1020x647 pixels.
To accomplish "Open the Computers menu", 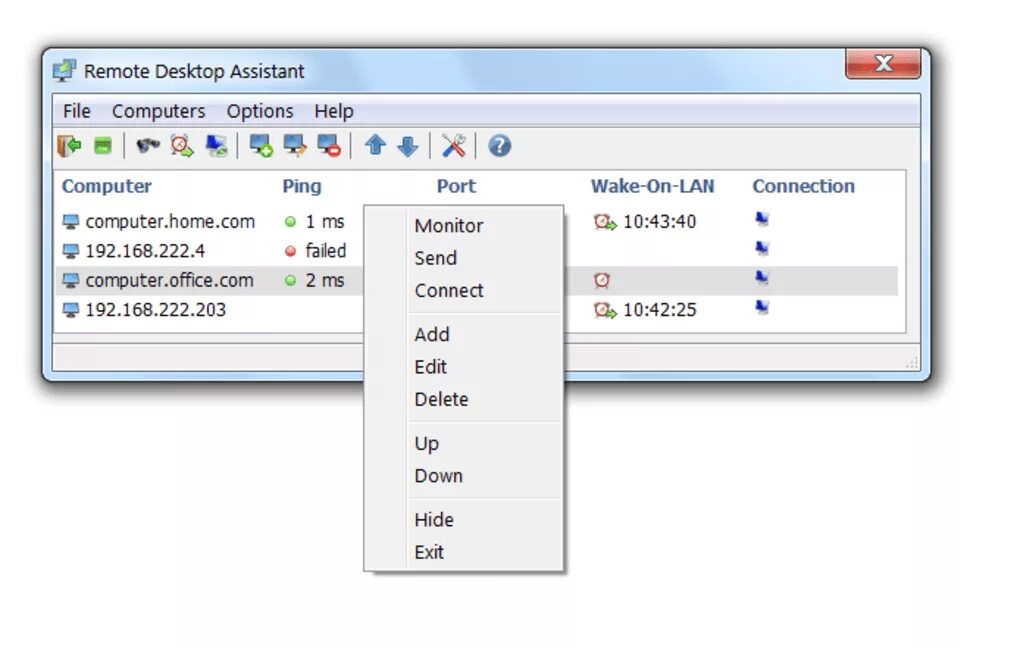I will tap(159, 111).
